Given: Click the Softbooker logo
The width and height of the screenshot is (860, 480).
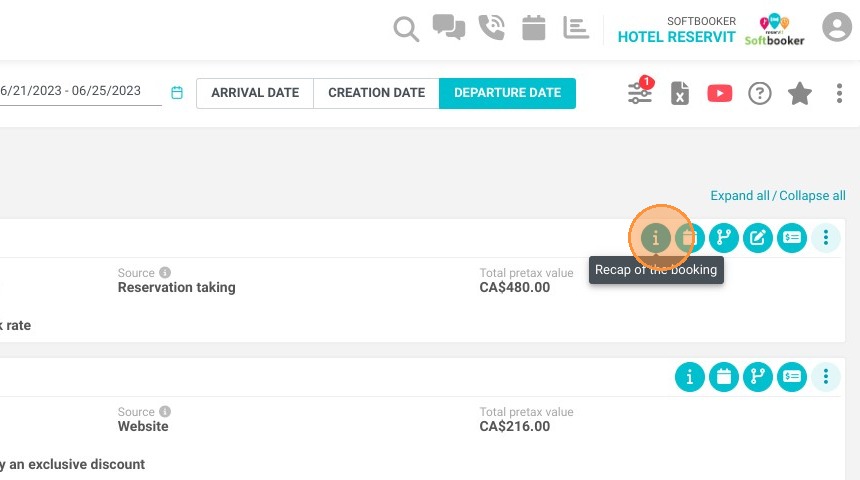Looking at the screenshot, I should (774, 30).
